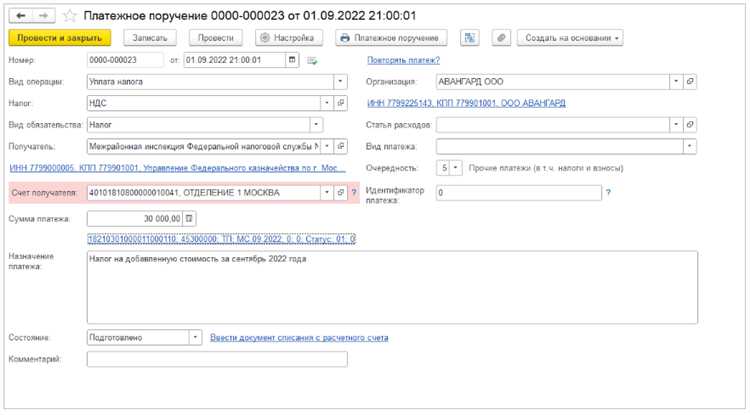This screenshot has width=750, height=415.
Task: Click the 'Комментарий' input field
Action: [x=217, y=360]
